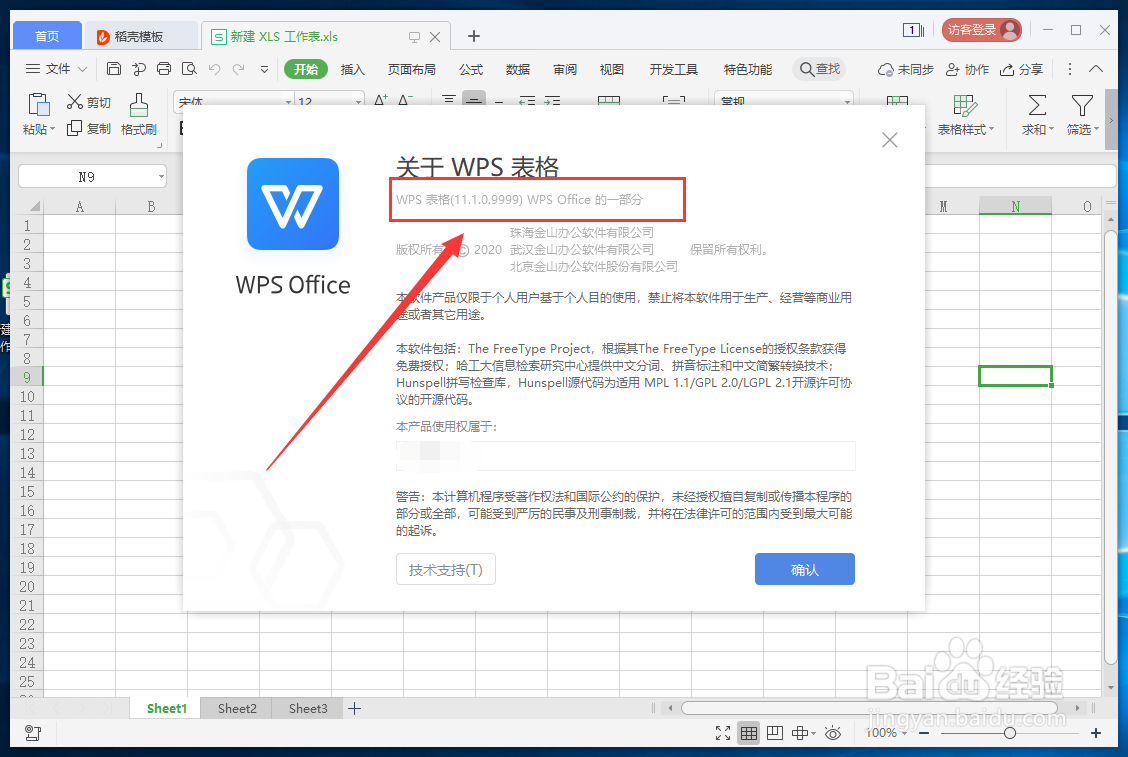
Task: Click the Search (查找) button
Action: [820, 69]
